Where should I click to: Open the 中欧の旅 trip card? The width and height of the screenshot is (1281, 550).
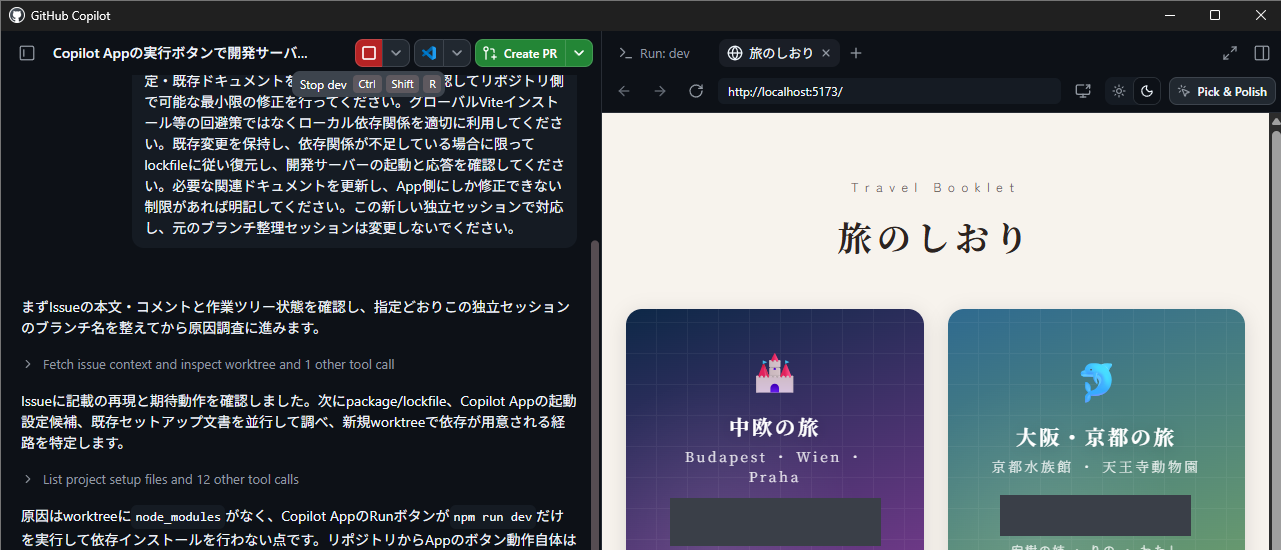[775, 430]
